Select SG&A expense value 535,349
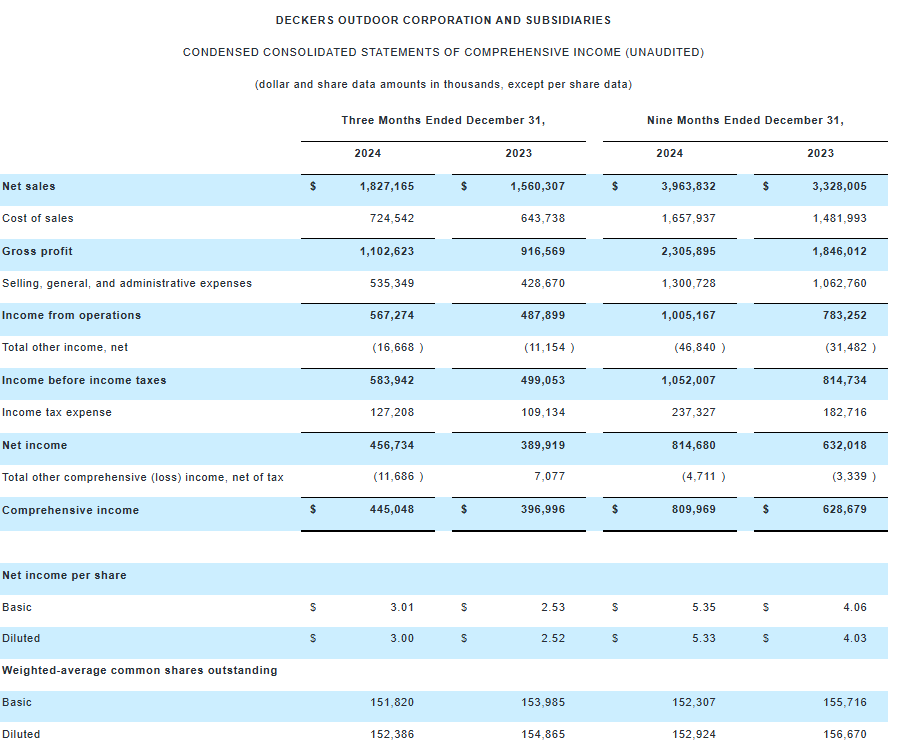 392,283
